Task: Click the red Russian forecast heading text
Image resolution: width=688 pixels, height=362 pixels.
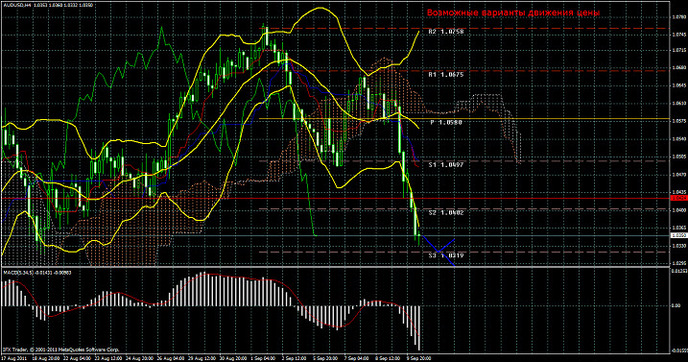Action: [513, 13]
